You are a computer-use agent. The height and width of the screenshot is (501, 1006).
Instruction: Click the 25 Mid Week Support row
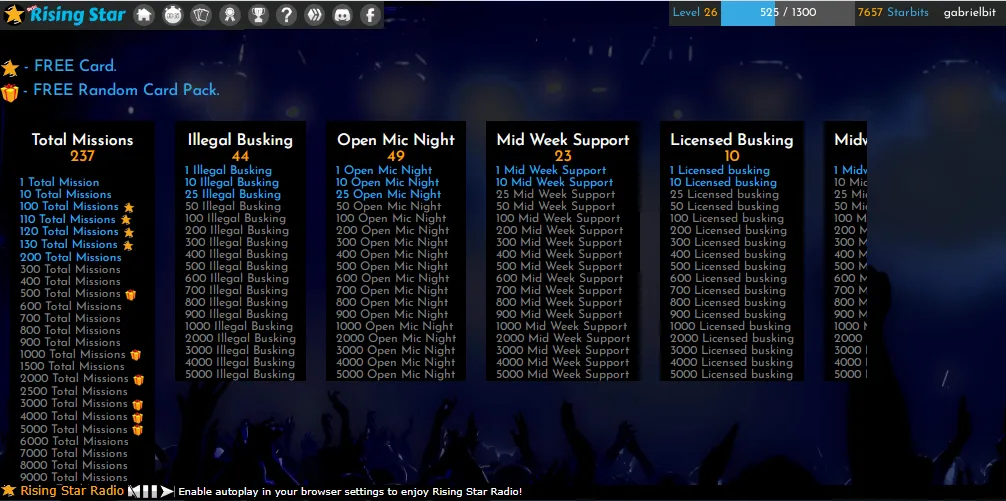coord(555,194)
